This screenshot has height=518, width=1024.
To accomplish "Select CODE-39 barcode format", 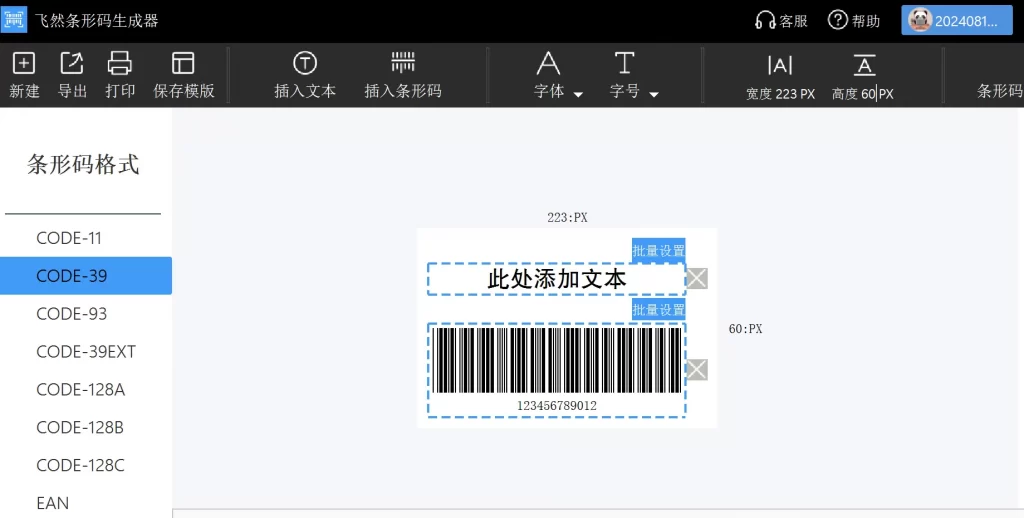I will click(86, 276).
